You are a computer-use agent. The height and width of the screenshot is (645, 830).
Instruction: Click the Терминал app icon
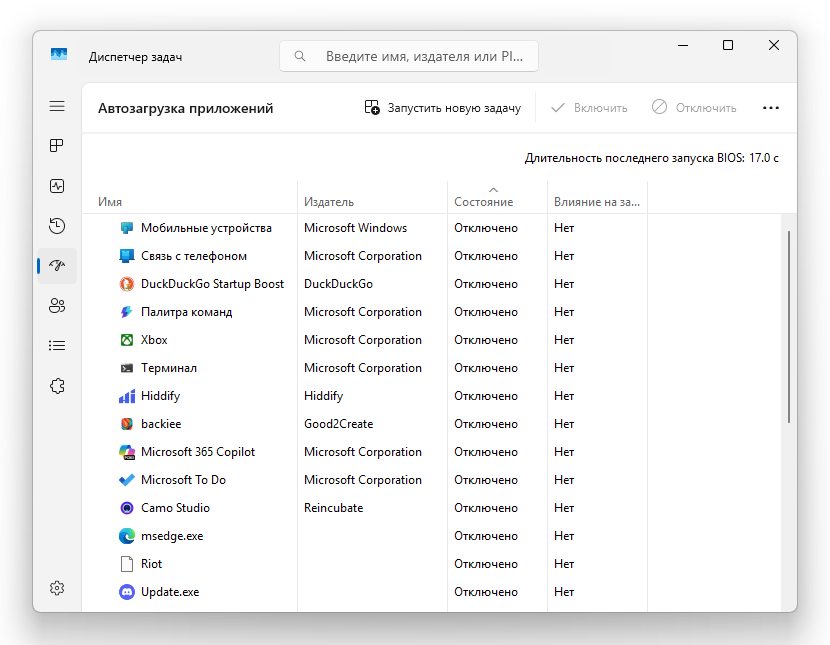pyautogui.click(x=127, y=368)
